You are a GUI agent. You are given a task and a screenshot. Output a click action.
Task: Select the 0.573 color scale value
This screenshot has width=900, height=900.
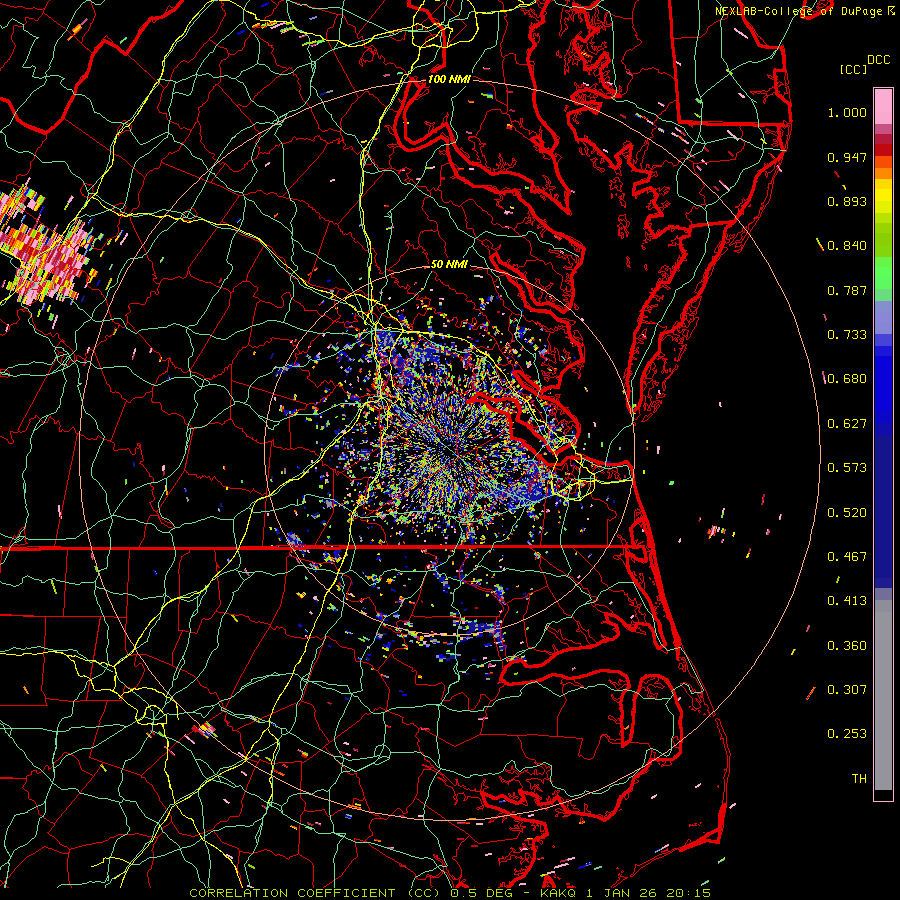coord(847,468)
